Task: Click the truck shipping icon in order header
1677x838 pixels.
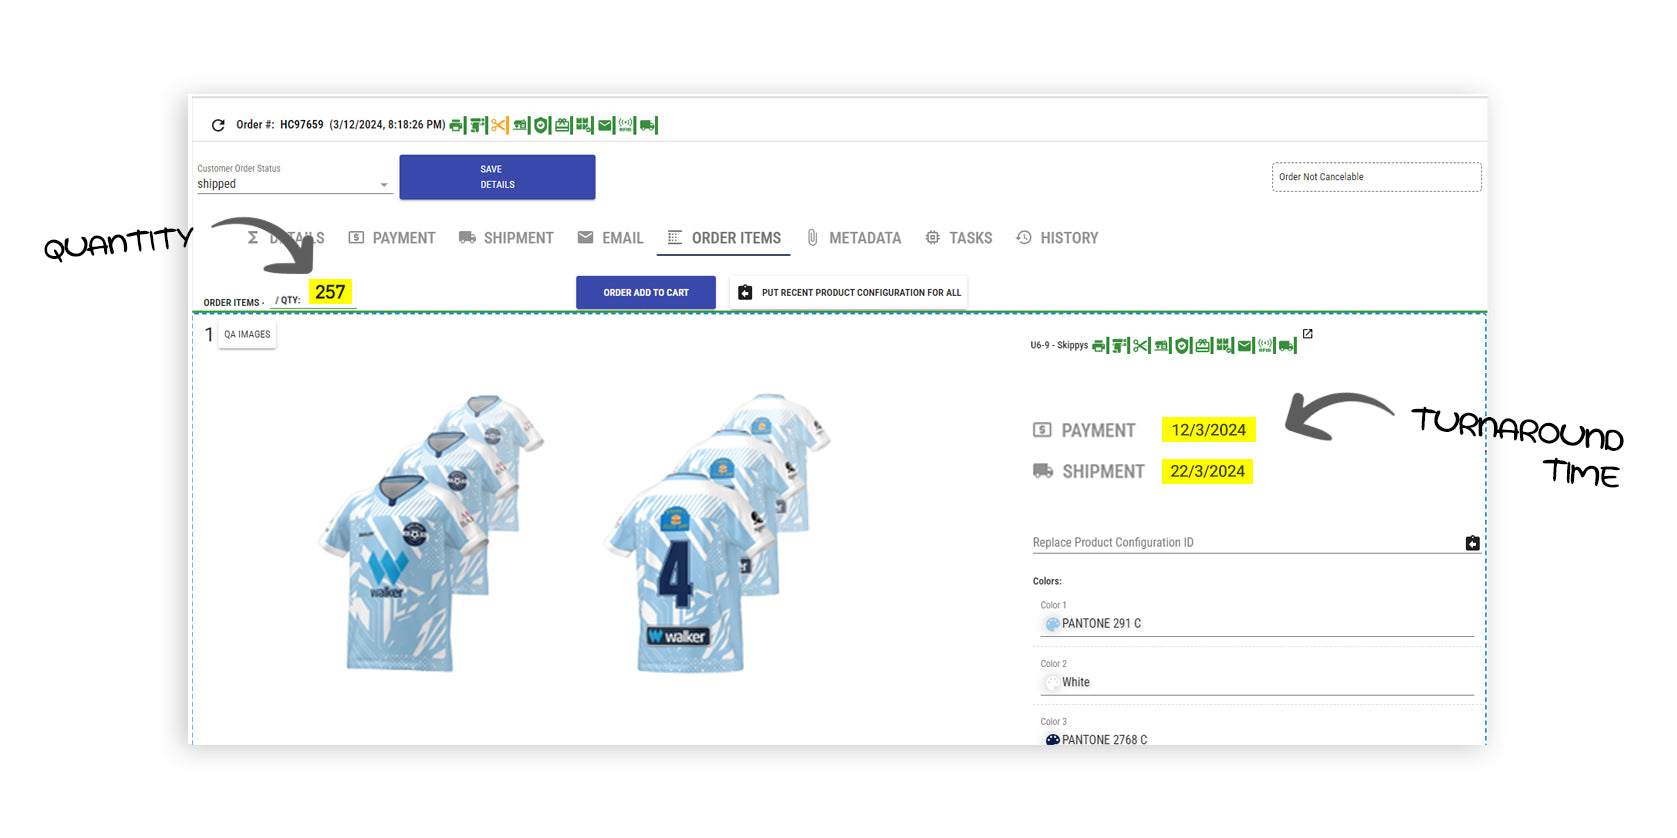Action: coord(647,125)
